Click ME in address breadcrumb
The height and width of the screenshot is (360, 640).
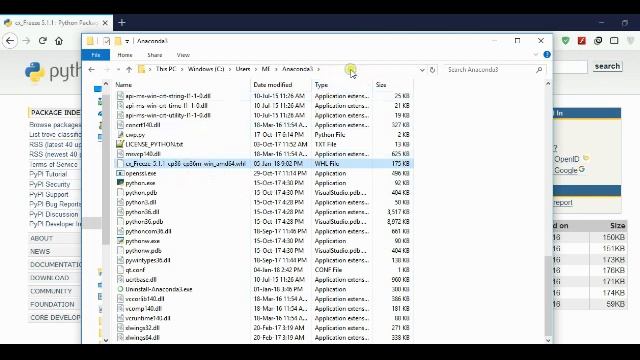coord(266,69)
